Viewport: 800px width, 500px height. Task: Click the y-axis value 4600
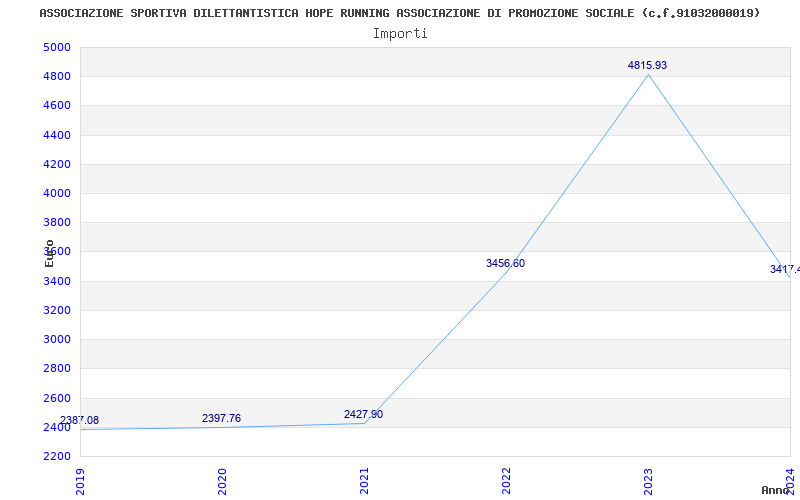57,106
